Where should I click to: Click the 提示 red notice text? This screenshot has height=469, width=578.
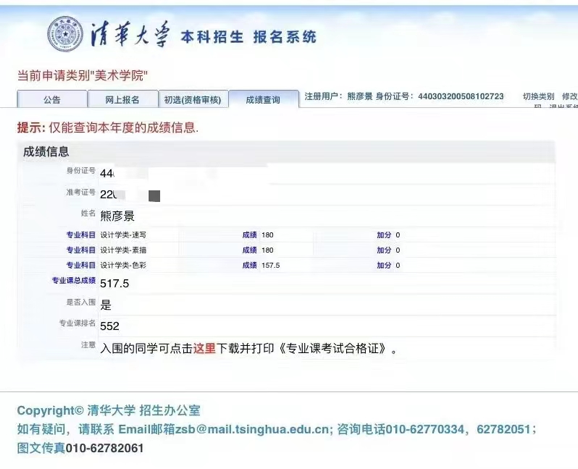point(108,128)
